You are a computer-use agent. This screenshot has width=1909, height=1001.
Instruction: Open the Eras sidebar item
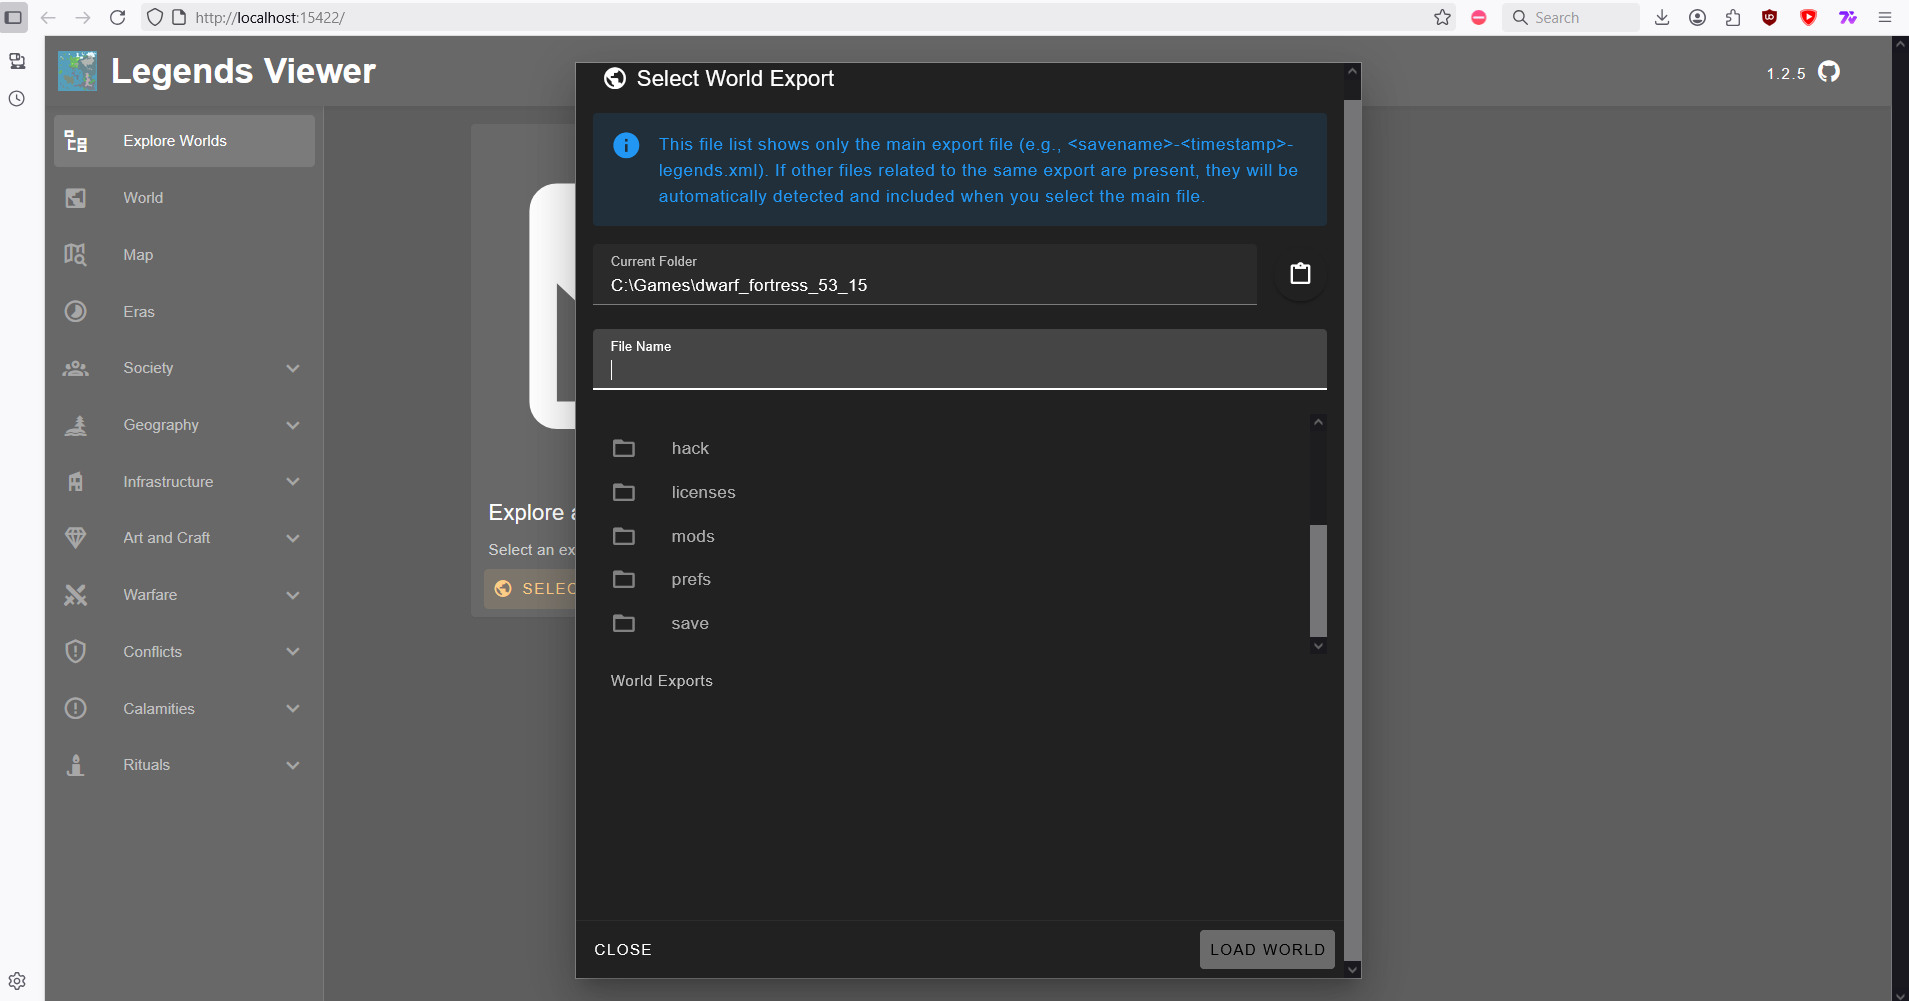click(184, 312)
